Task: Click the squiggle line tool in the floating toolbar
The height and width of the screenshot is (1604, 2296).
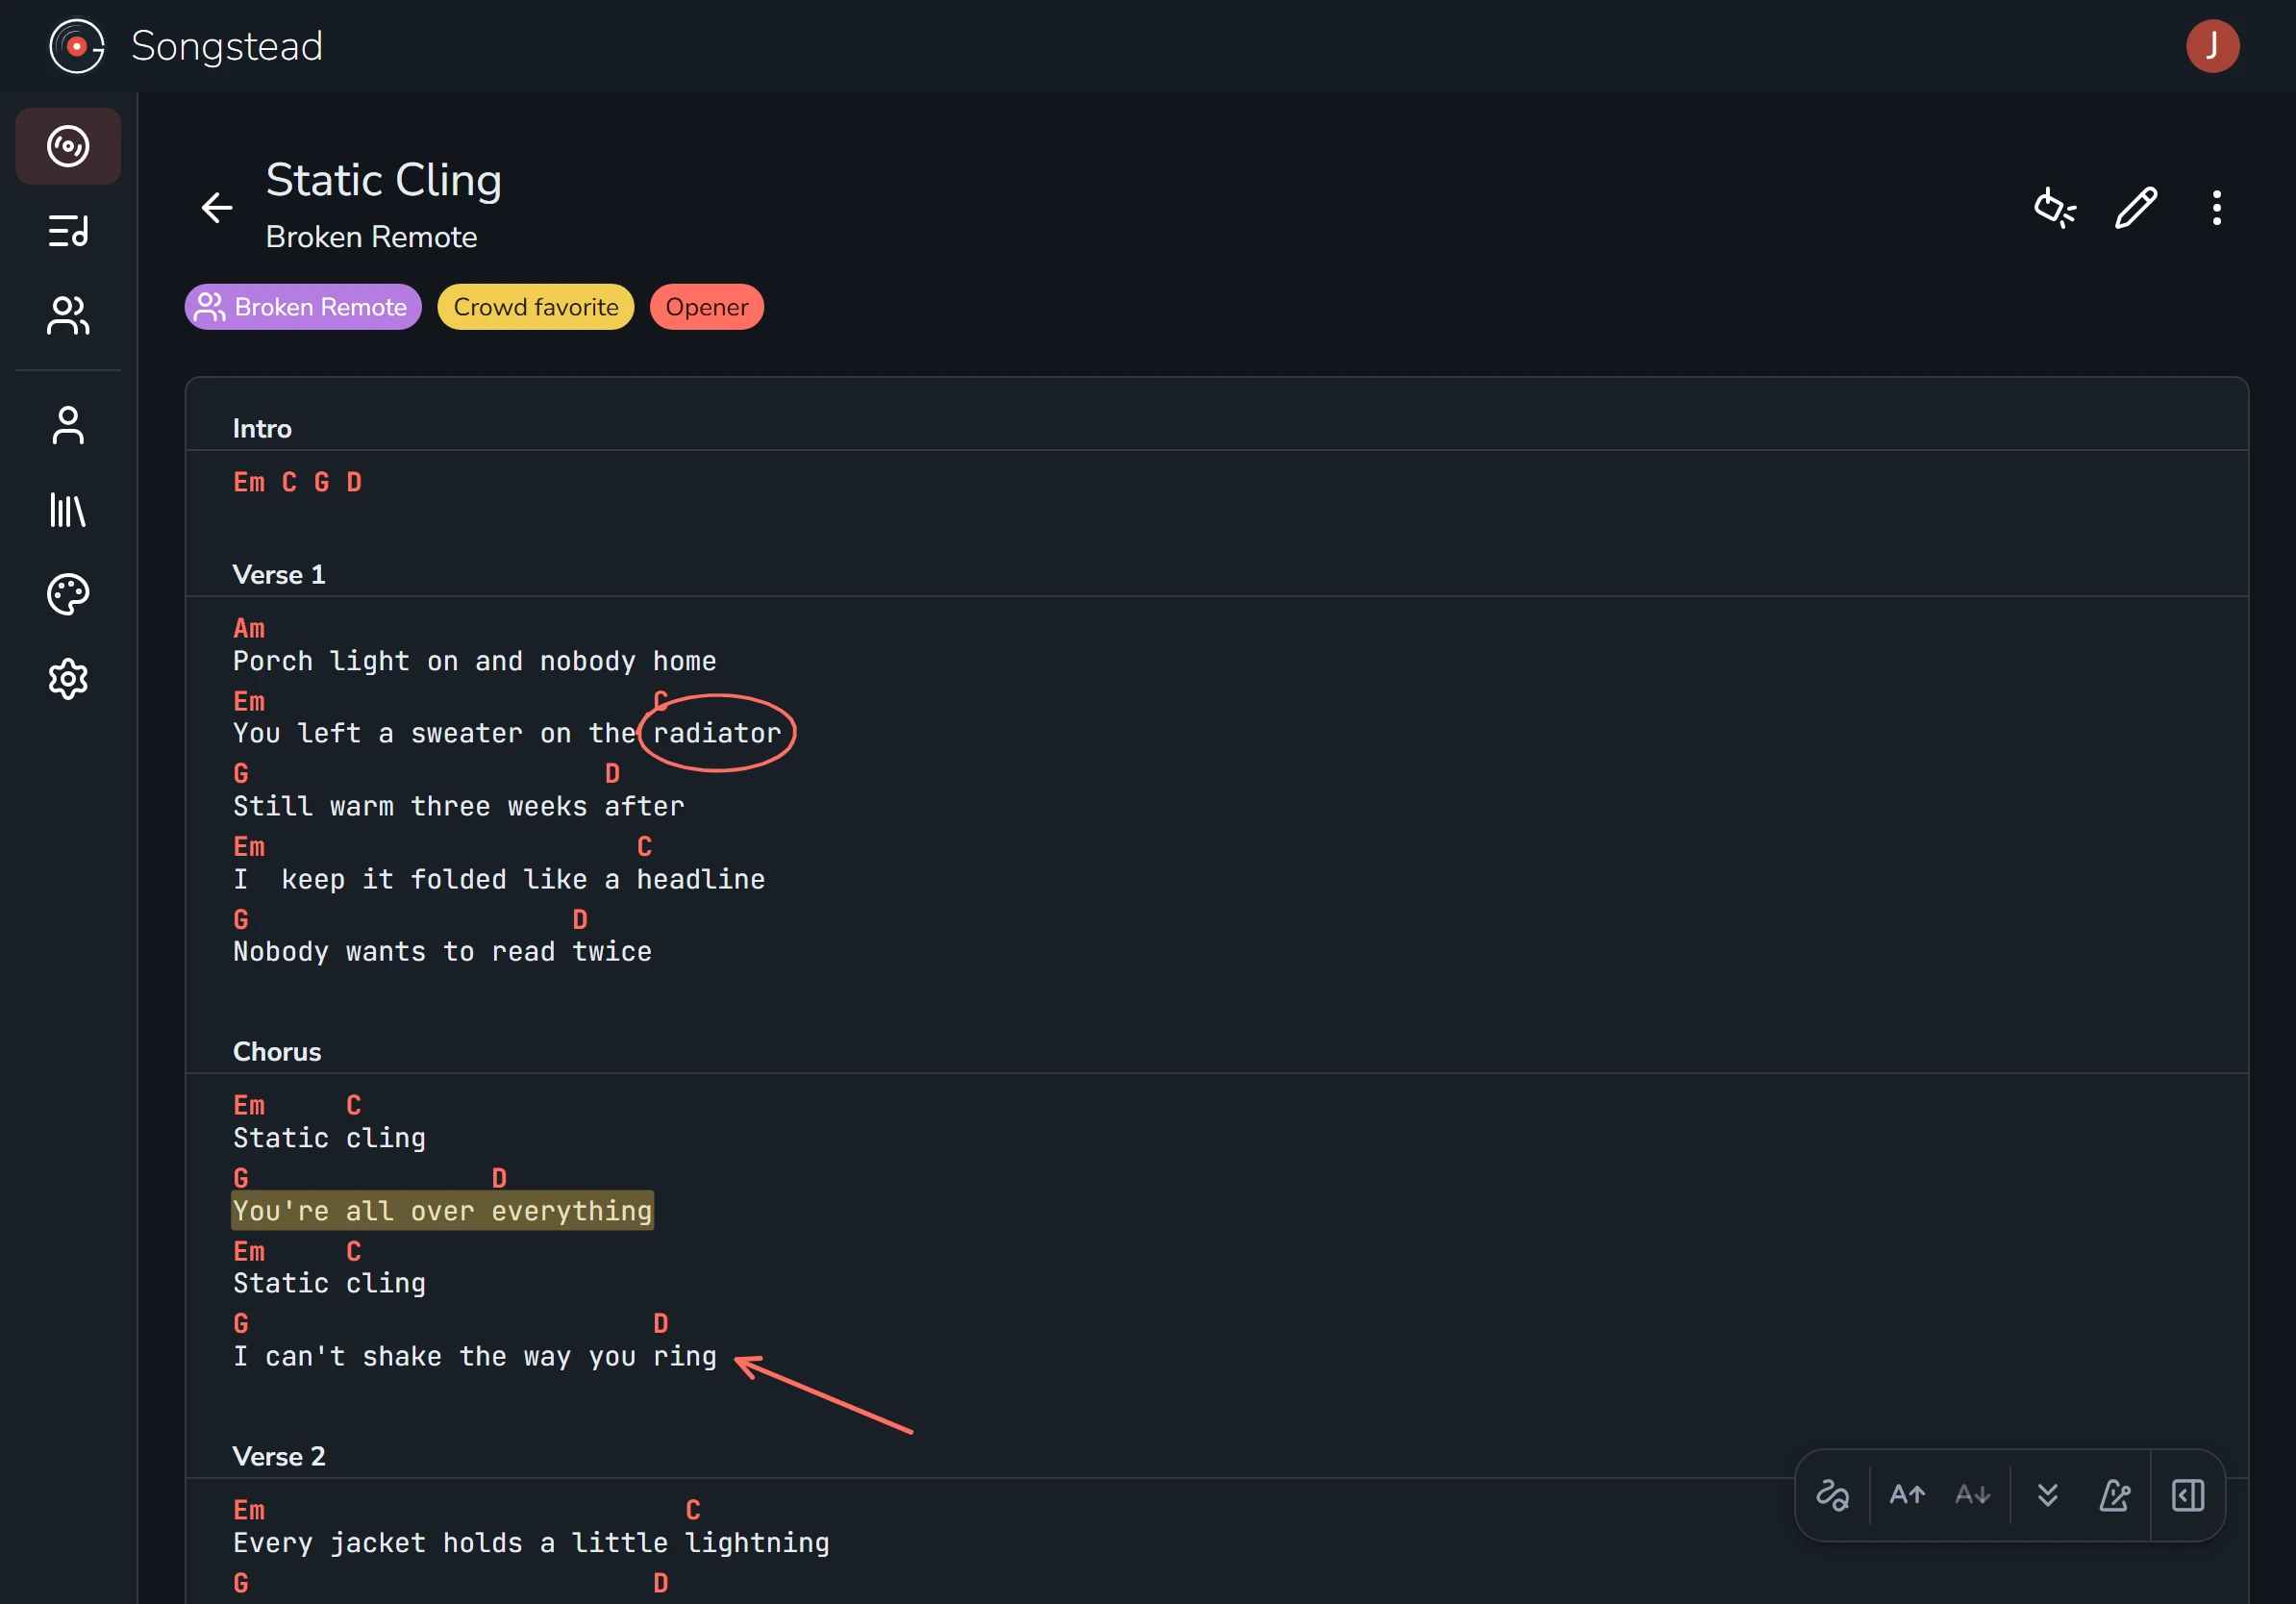Action: tap(1832, 1495)
